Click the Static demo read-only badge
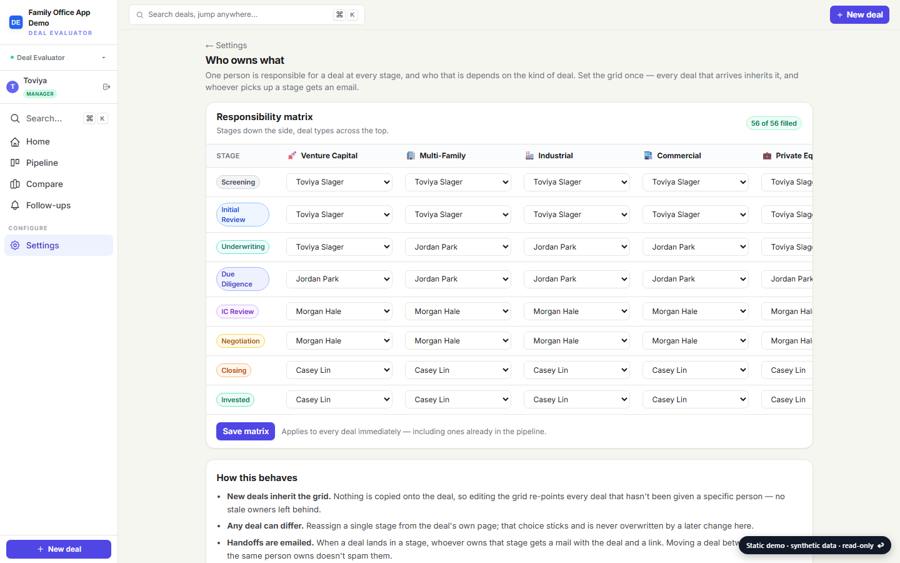Viewport: 900px width, 563px height. pyautogui.click(x=815, y=545)
